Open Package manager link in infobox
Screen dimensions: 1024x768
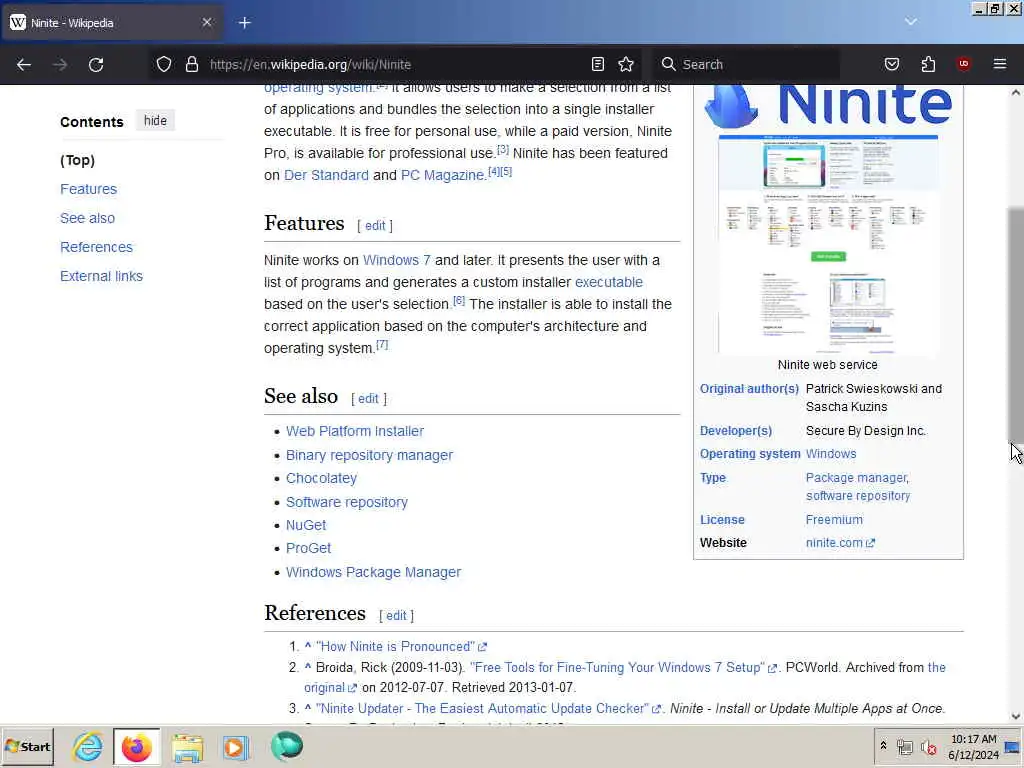[856, 478]
